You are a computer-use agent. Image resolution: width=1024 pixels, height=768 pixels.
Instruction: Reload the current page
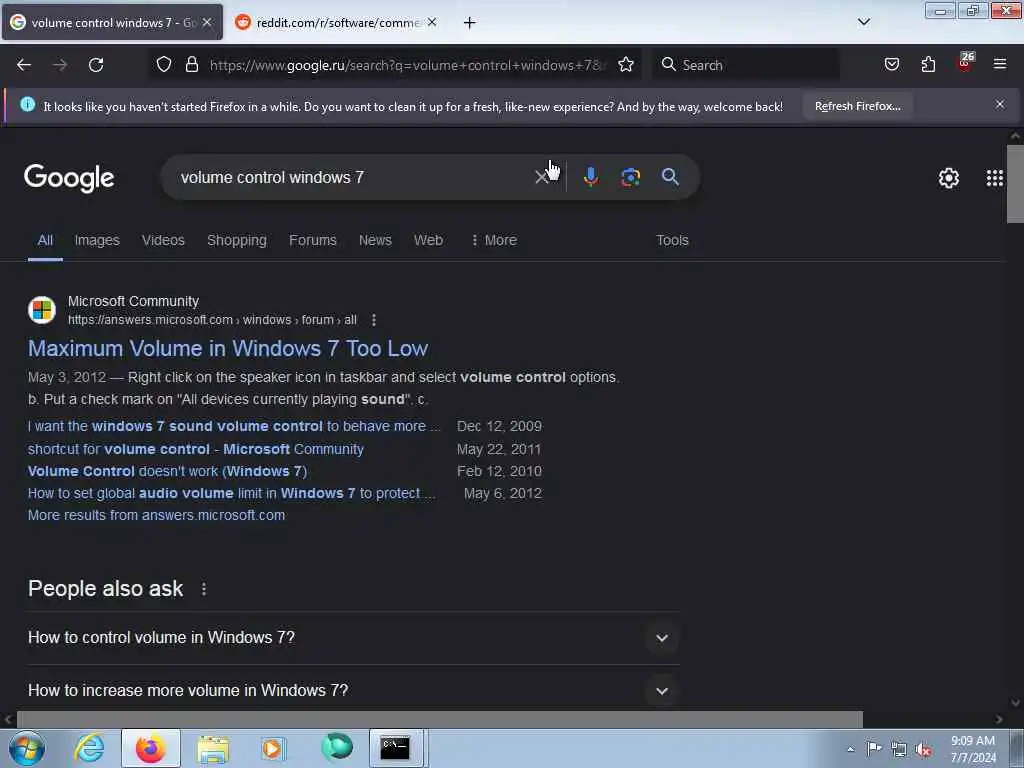point(96,65)
